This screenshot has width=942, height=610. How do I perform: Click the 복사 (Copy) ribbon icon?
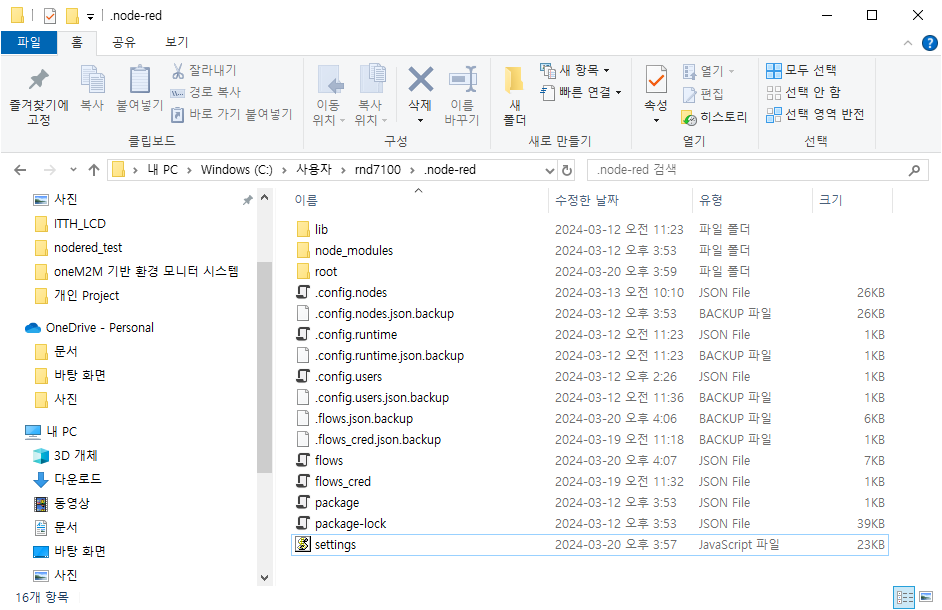(x=92, y=89)
